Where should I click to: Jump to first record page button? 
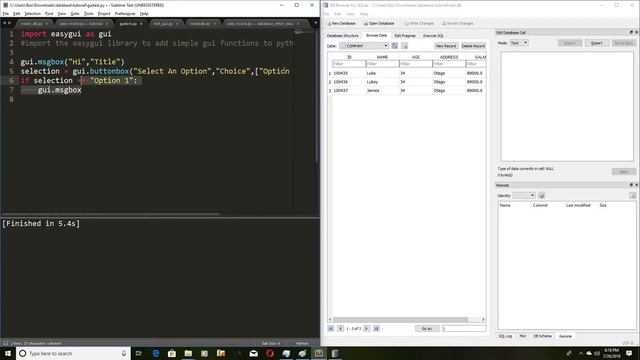point(331,329)
